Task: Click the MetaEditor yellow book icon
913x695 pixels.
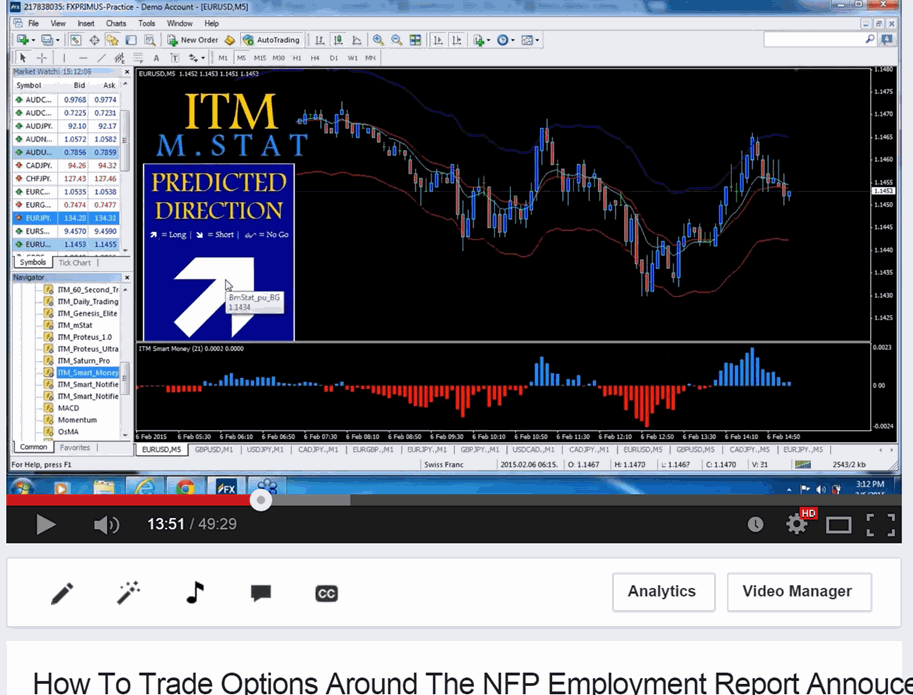Action: click(x=230, y=40)
